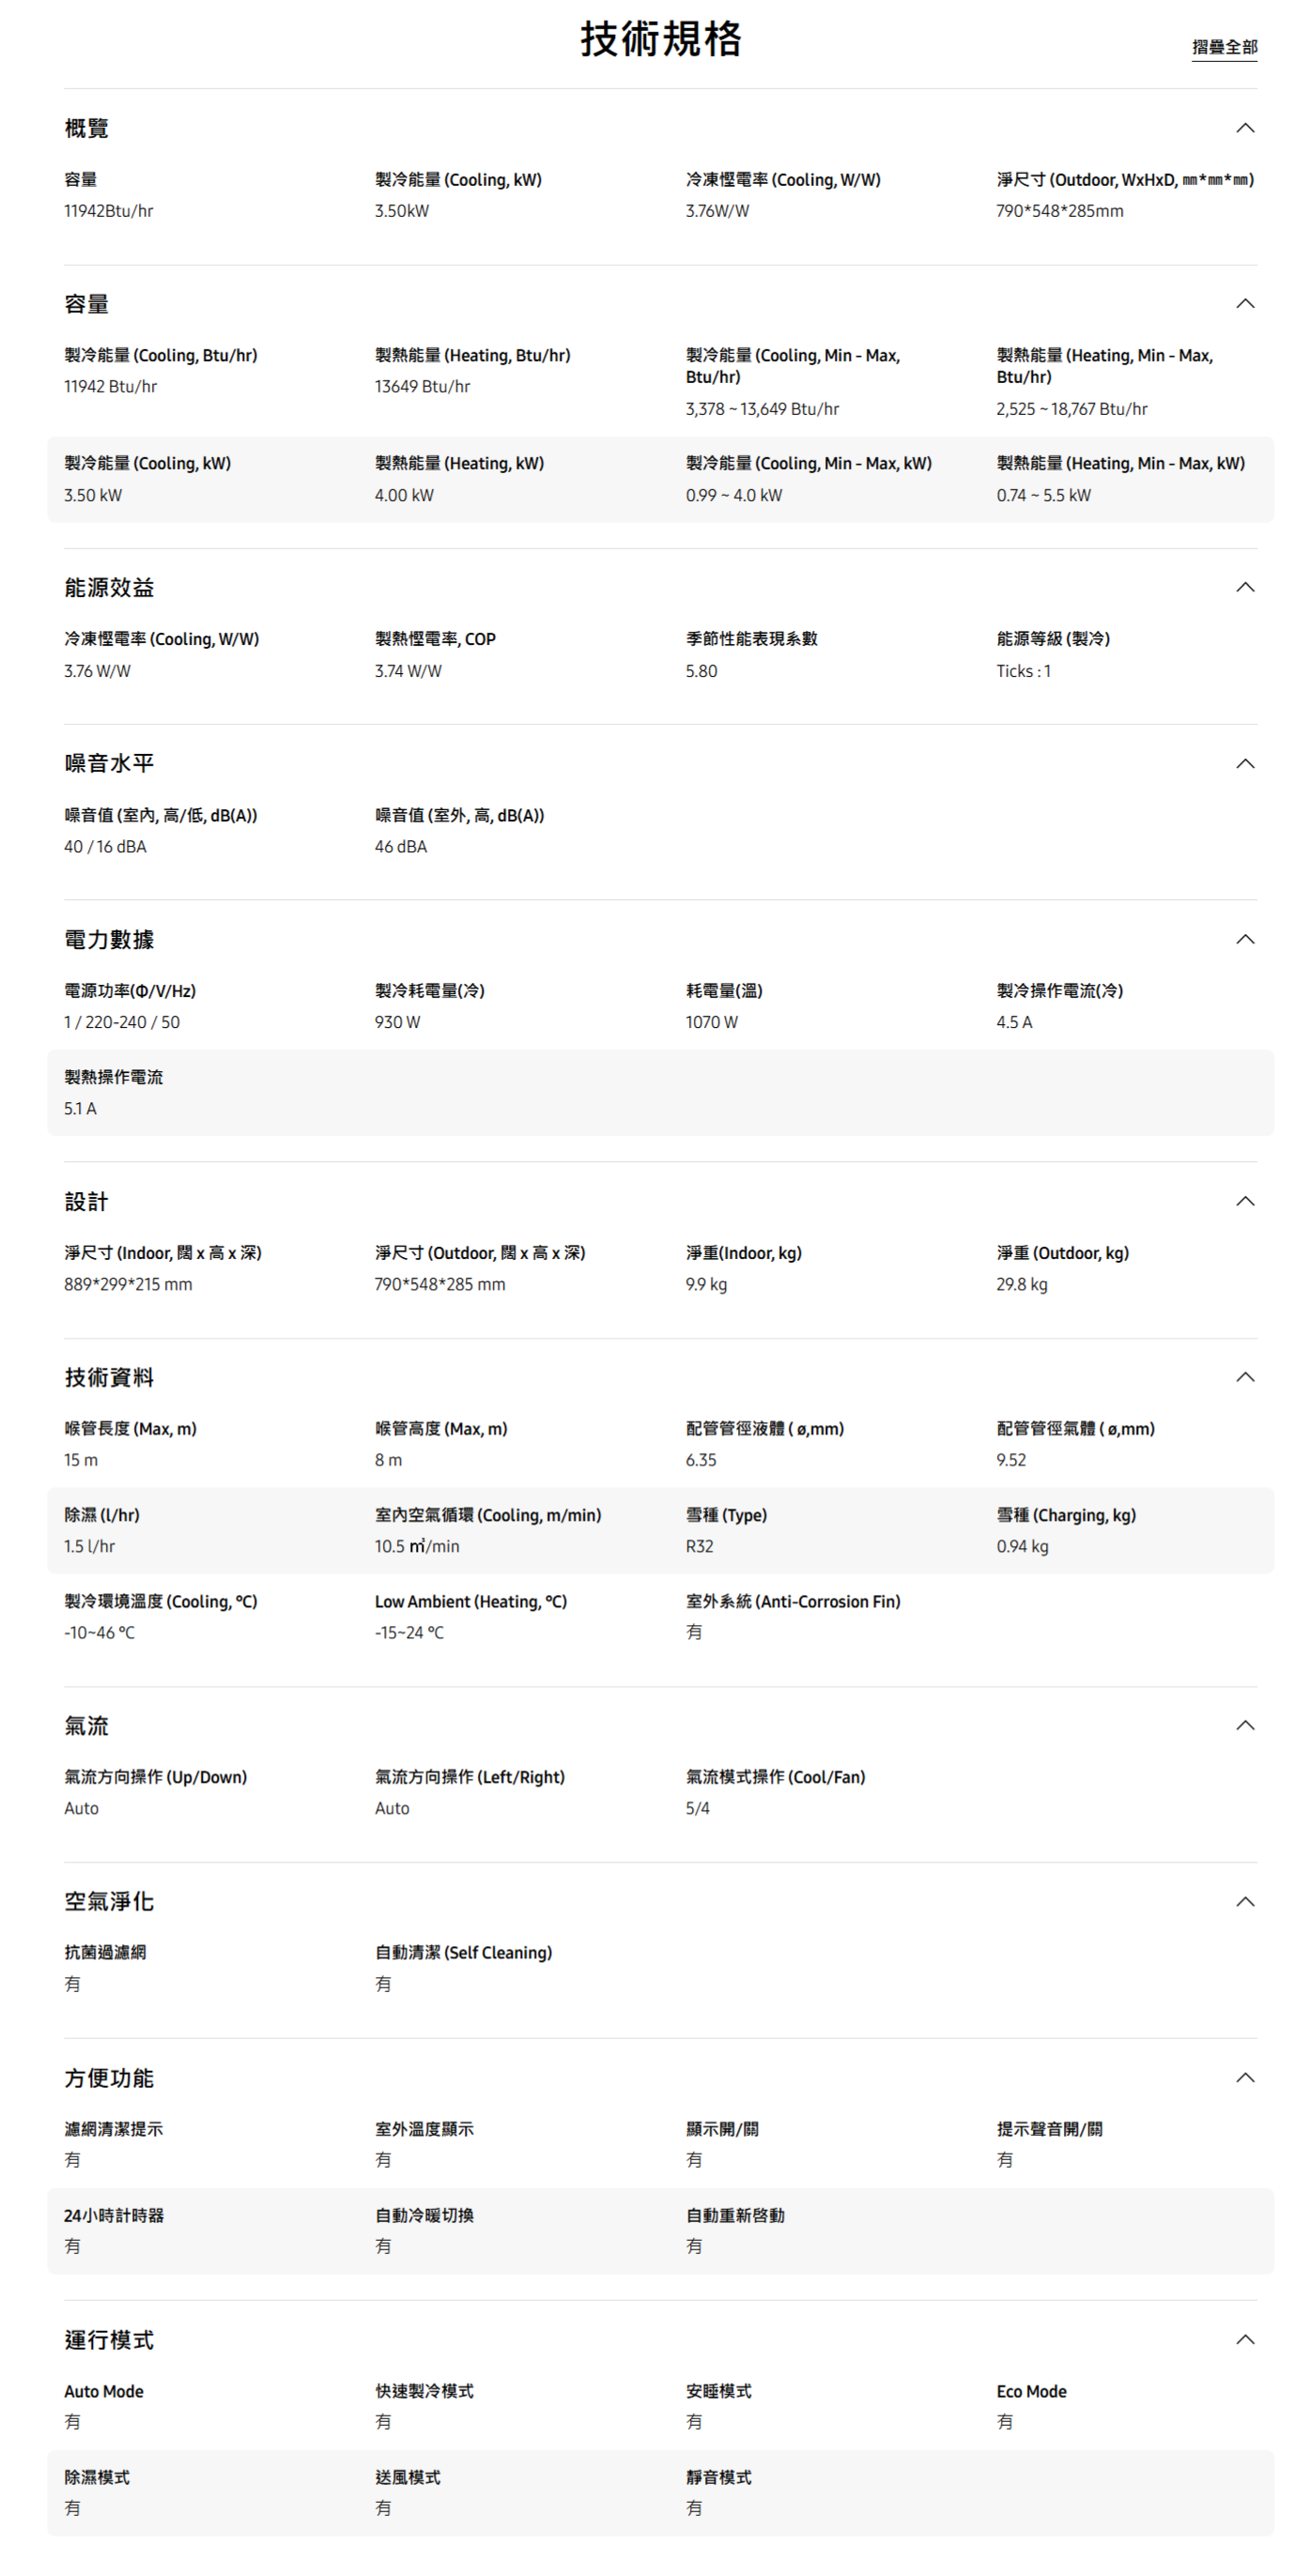The image size is (1309, 2576).
Task: Click the 技術資料 heading text
Action: point(109,1378)
